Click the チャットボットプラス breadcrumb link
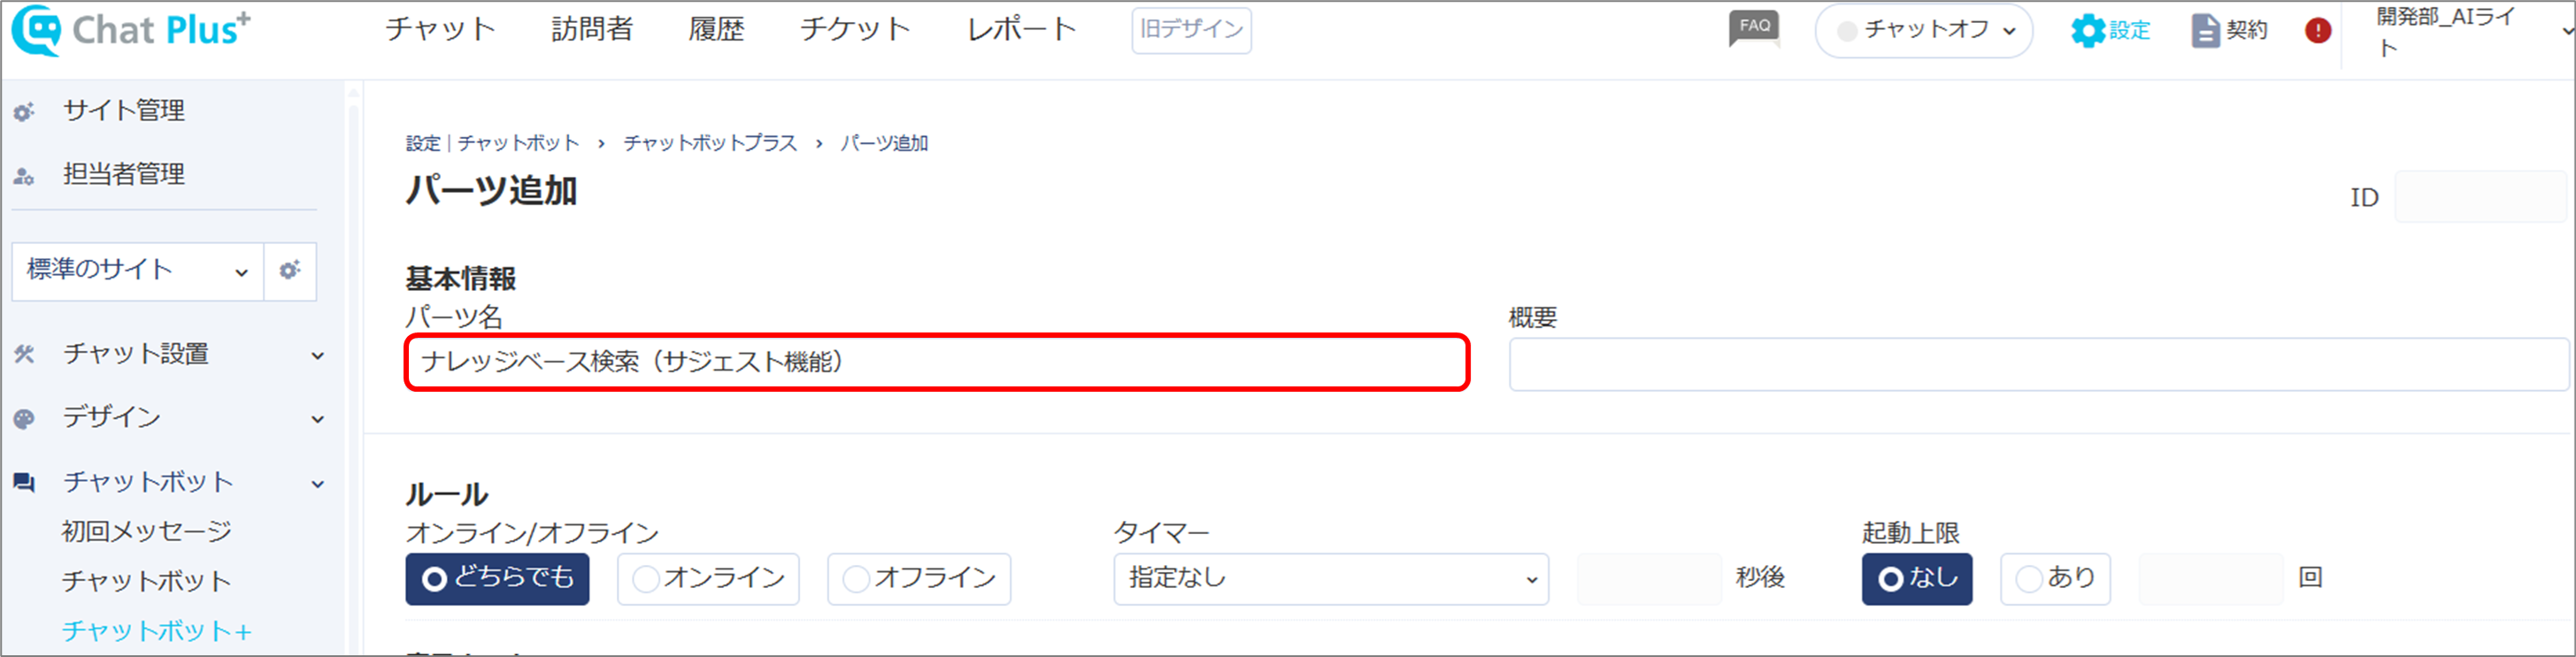The width and height of the screenshot is (2576, 657). point(710,143)
